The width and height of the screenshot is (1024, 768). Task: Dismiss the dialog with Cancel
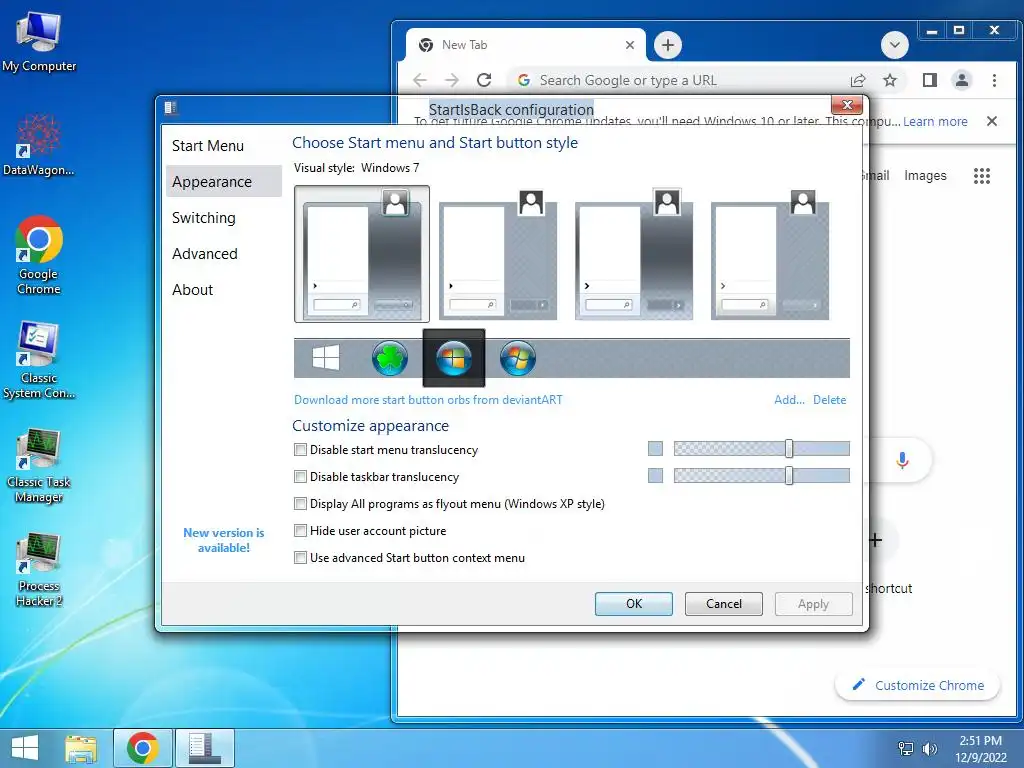(x=724, y=604)
